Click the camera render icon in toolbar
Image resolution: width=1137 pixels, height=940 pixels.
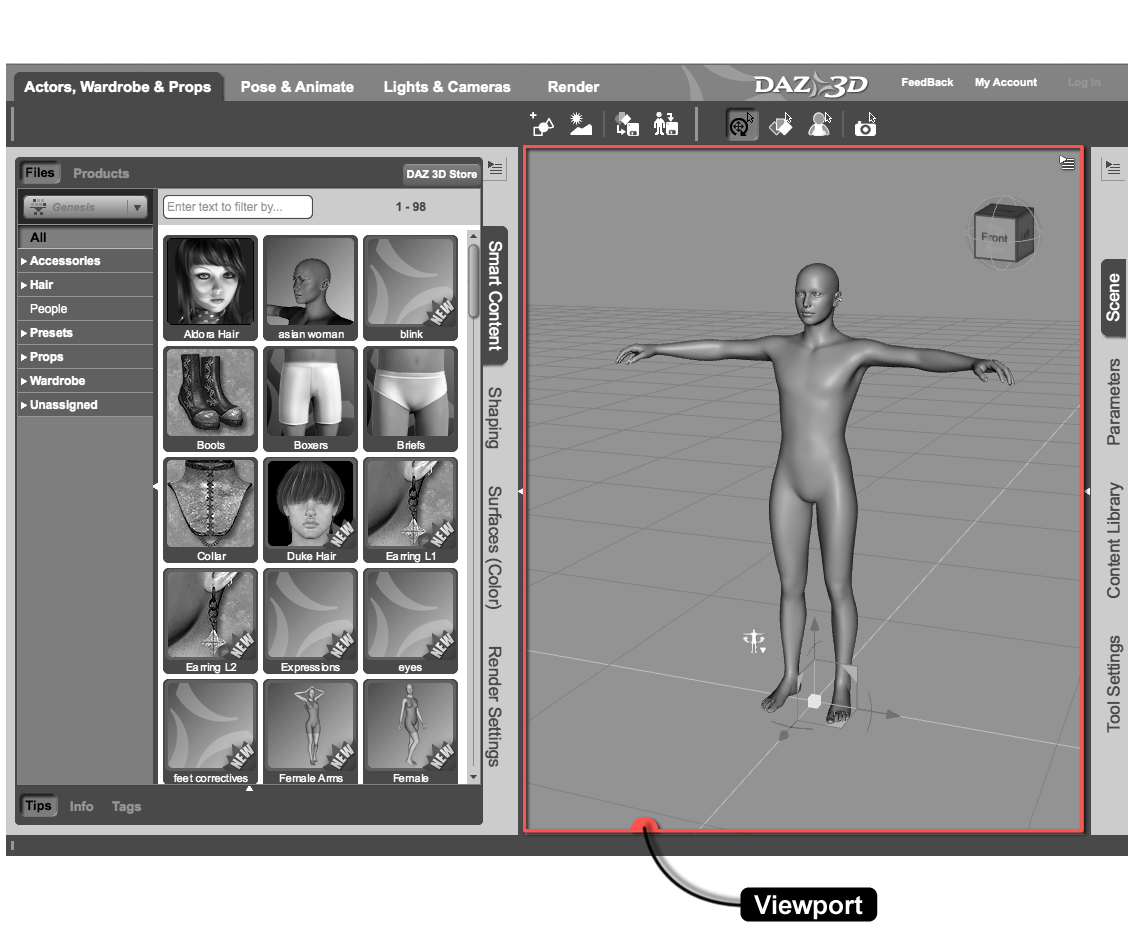click(x=866, y=125)
